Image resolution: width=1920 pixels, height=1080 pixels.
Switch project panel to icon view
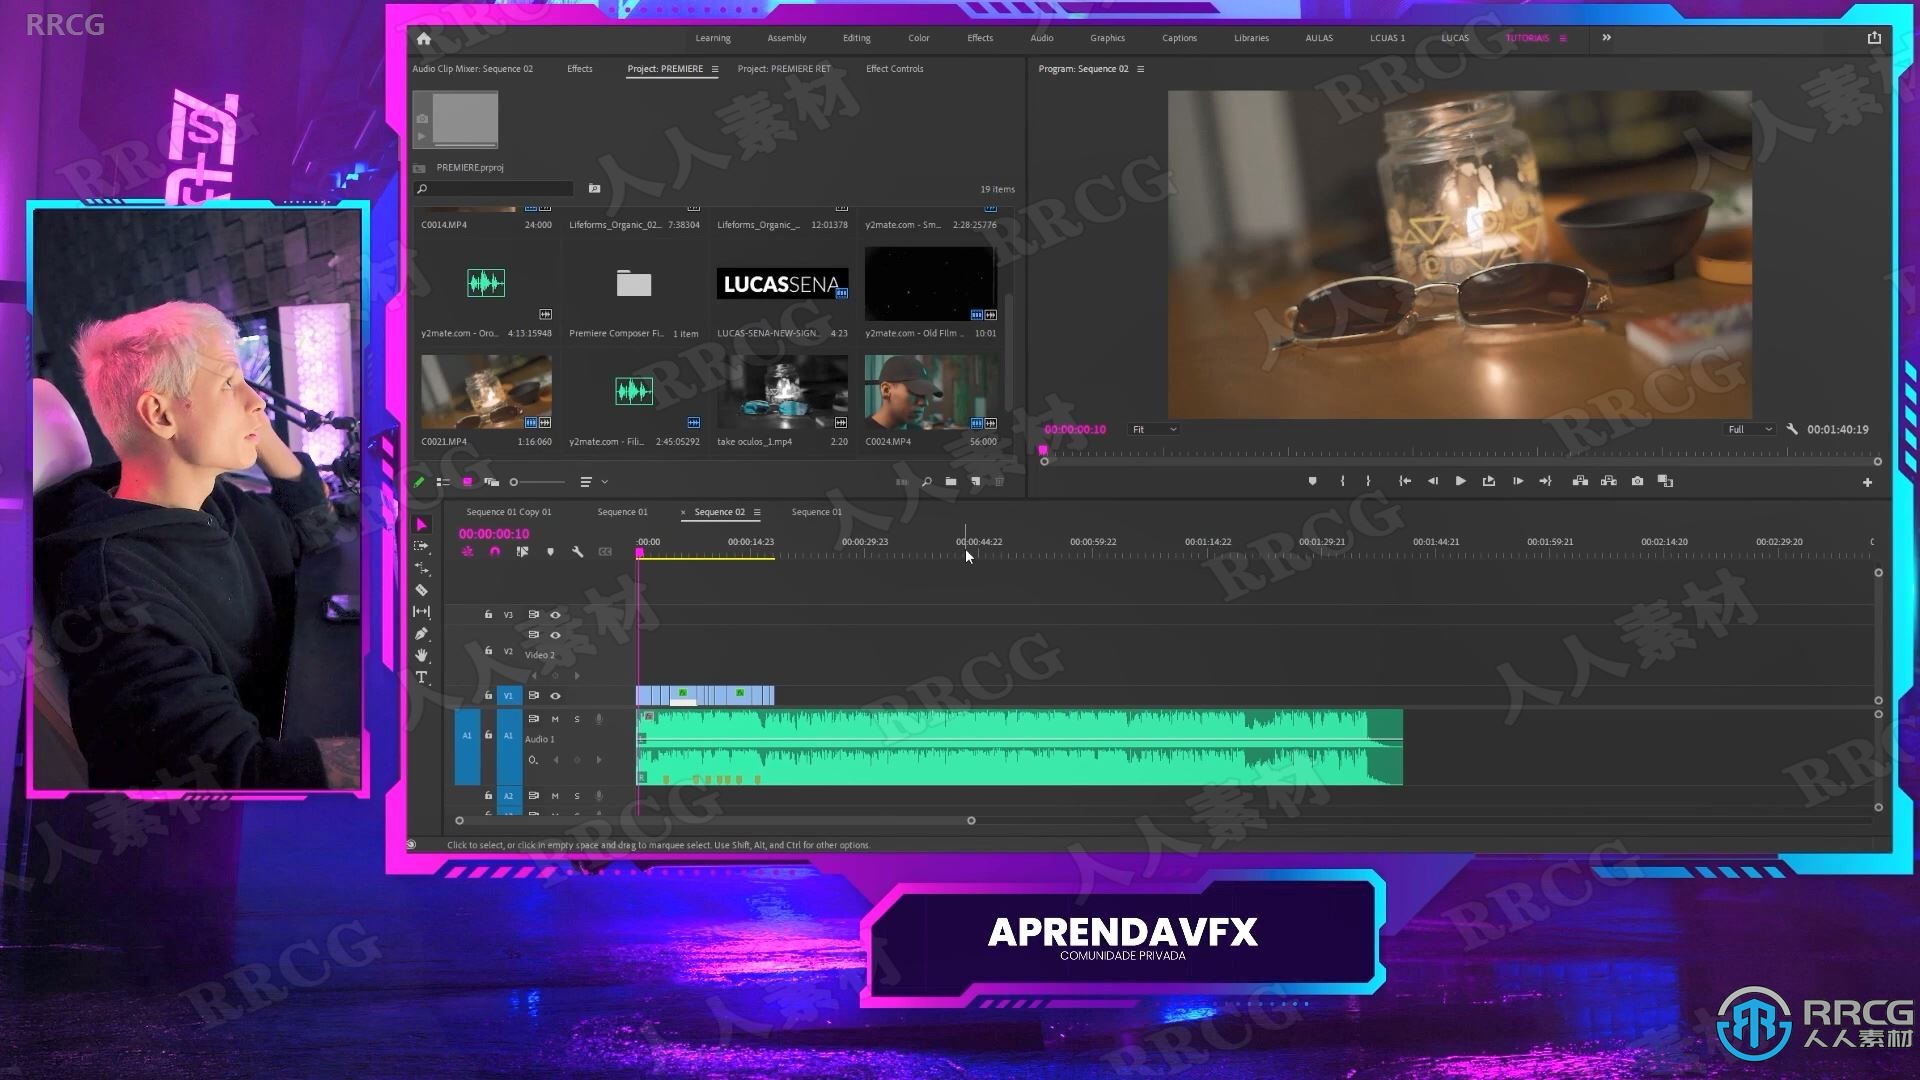(467, 482)
